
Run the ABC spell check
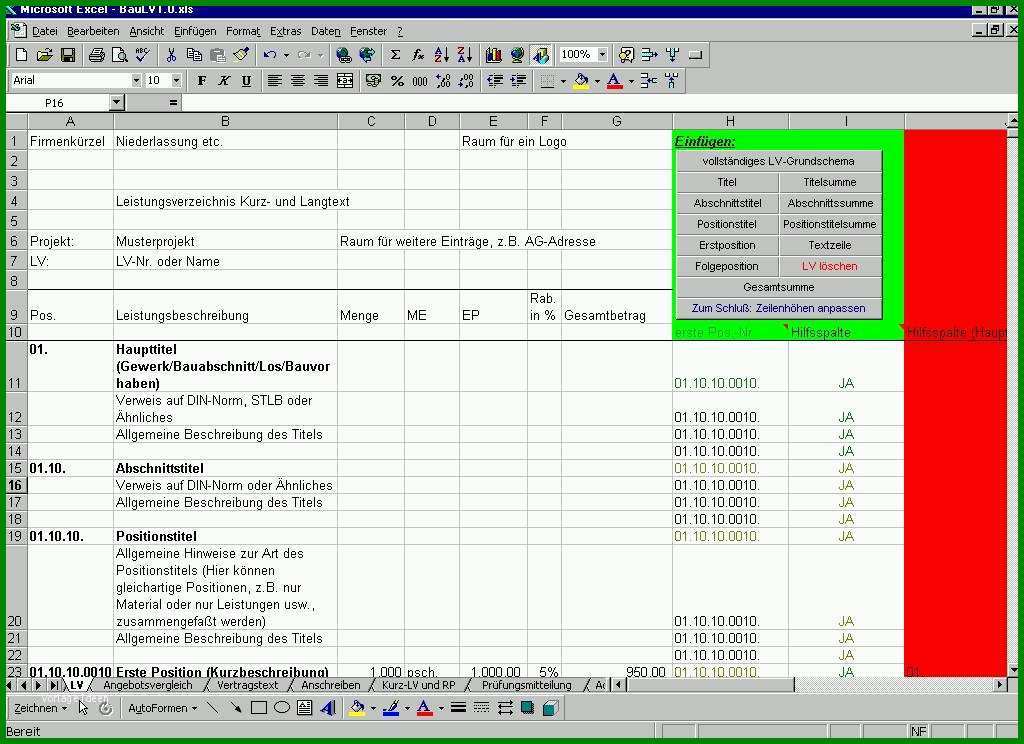(142, 55)
